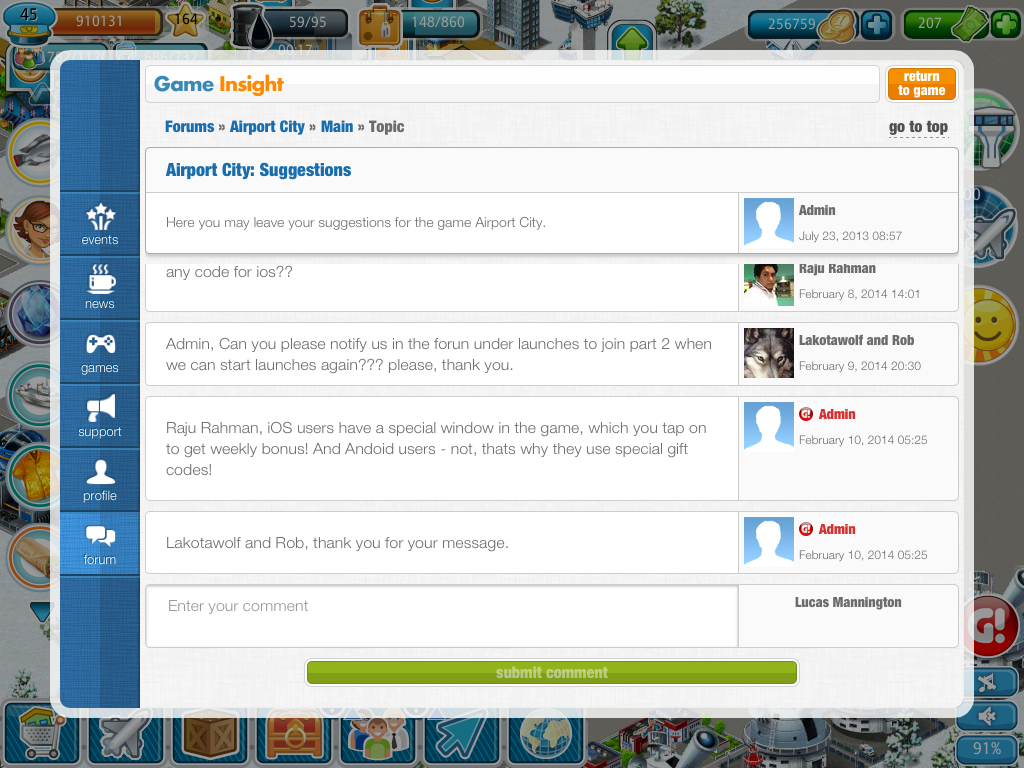Select the date February 9, 2014 20:30

pyautogui.click(x=860, y=366)
